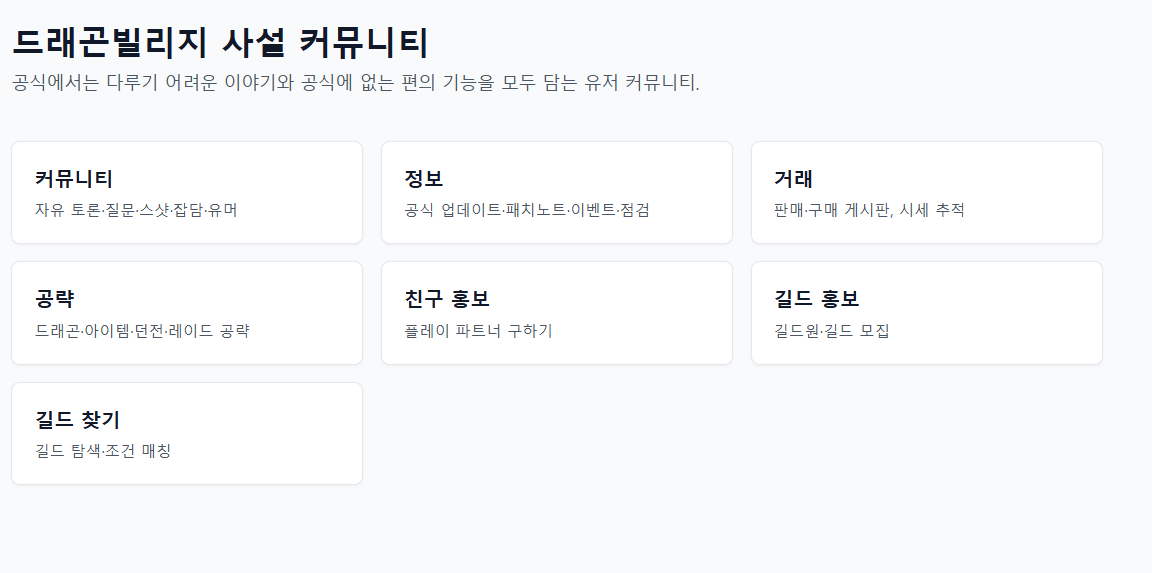Screen dimensions: 1152x573
Task: Click the bold 거래 title text
Action: (x=793, y=179)
